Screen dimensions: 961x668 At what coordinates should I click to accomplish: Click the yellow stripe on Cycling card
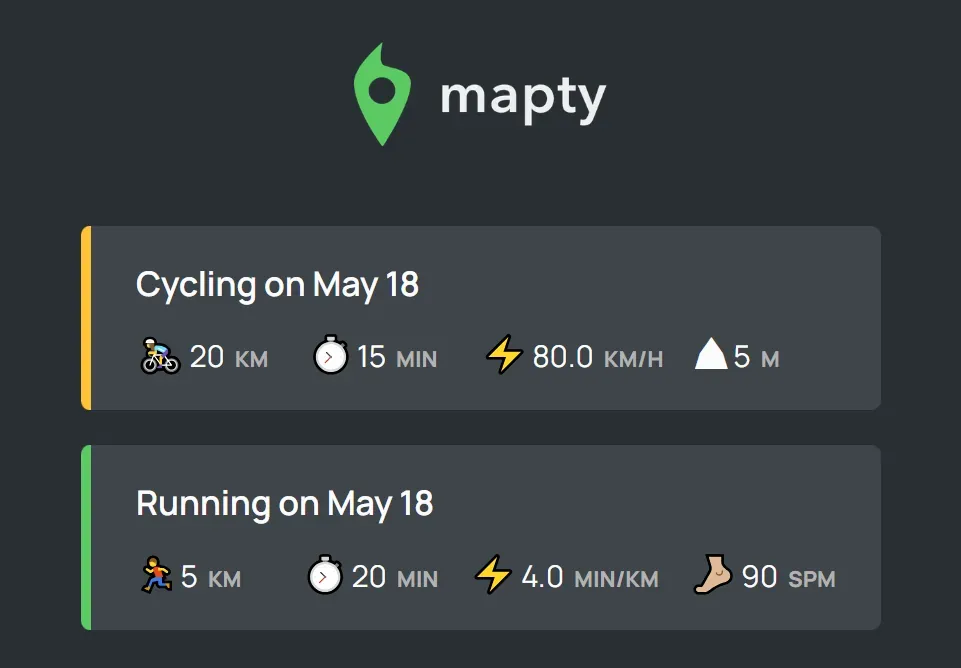(86, 318)
